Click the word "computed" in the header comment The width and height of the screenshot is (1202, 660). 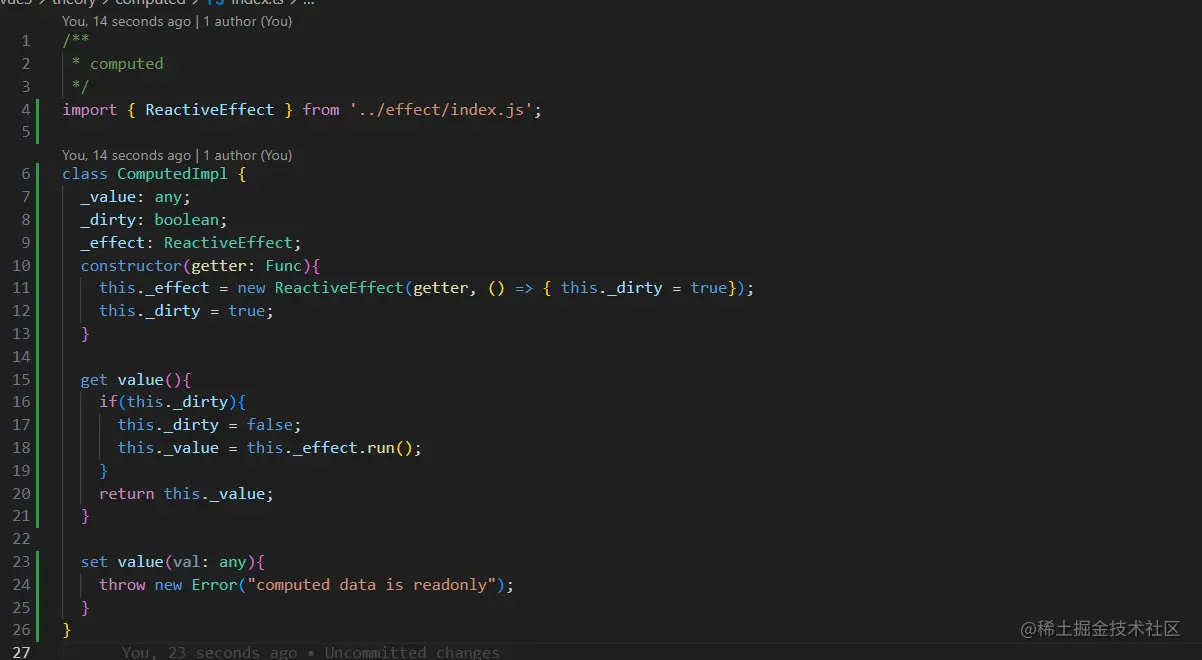pos(126,64)
